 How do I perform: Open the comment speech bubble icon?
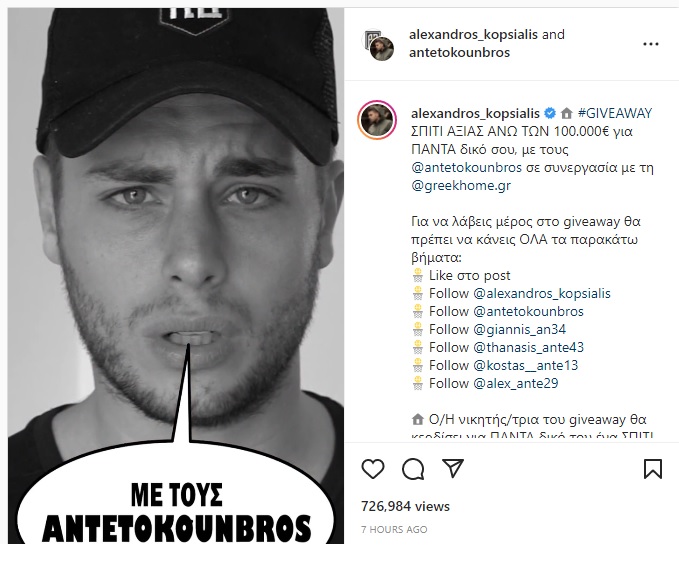(413, 469)
